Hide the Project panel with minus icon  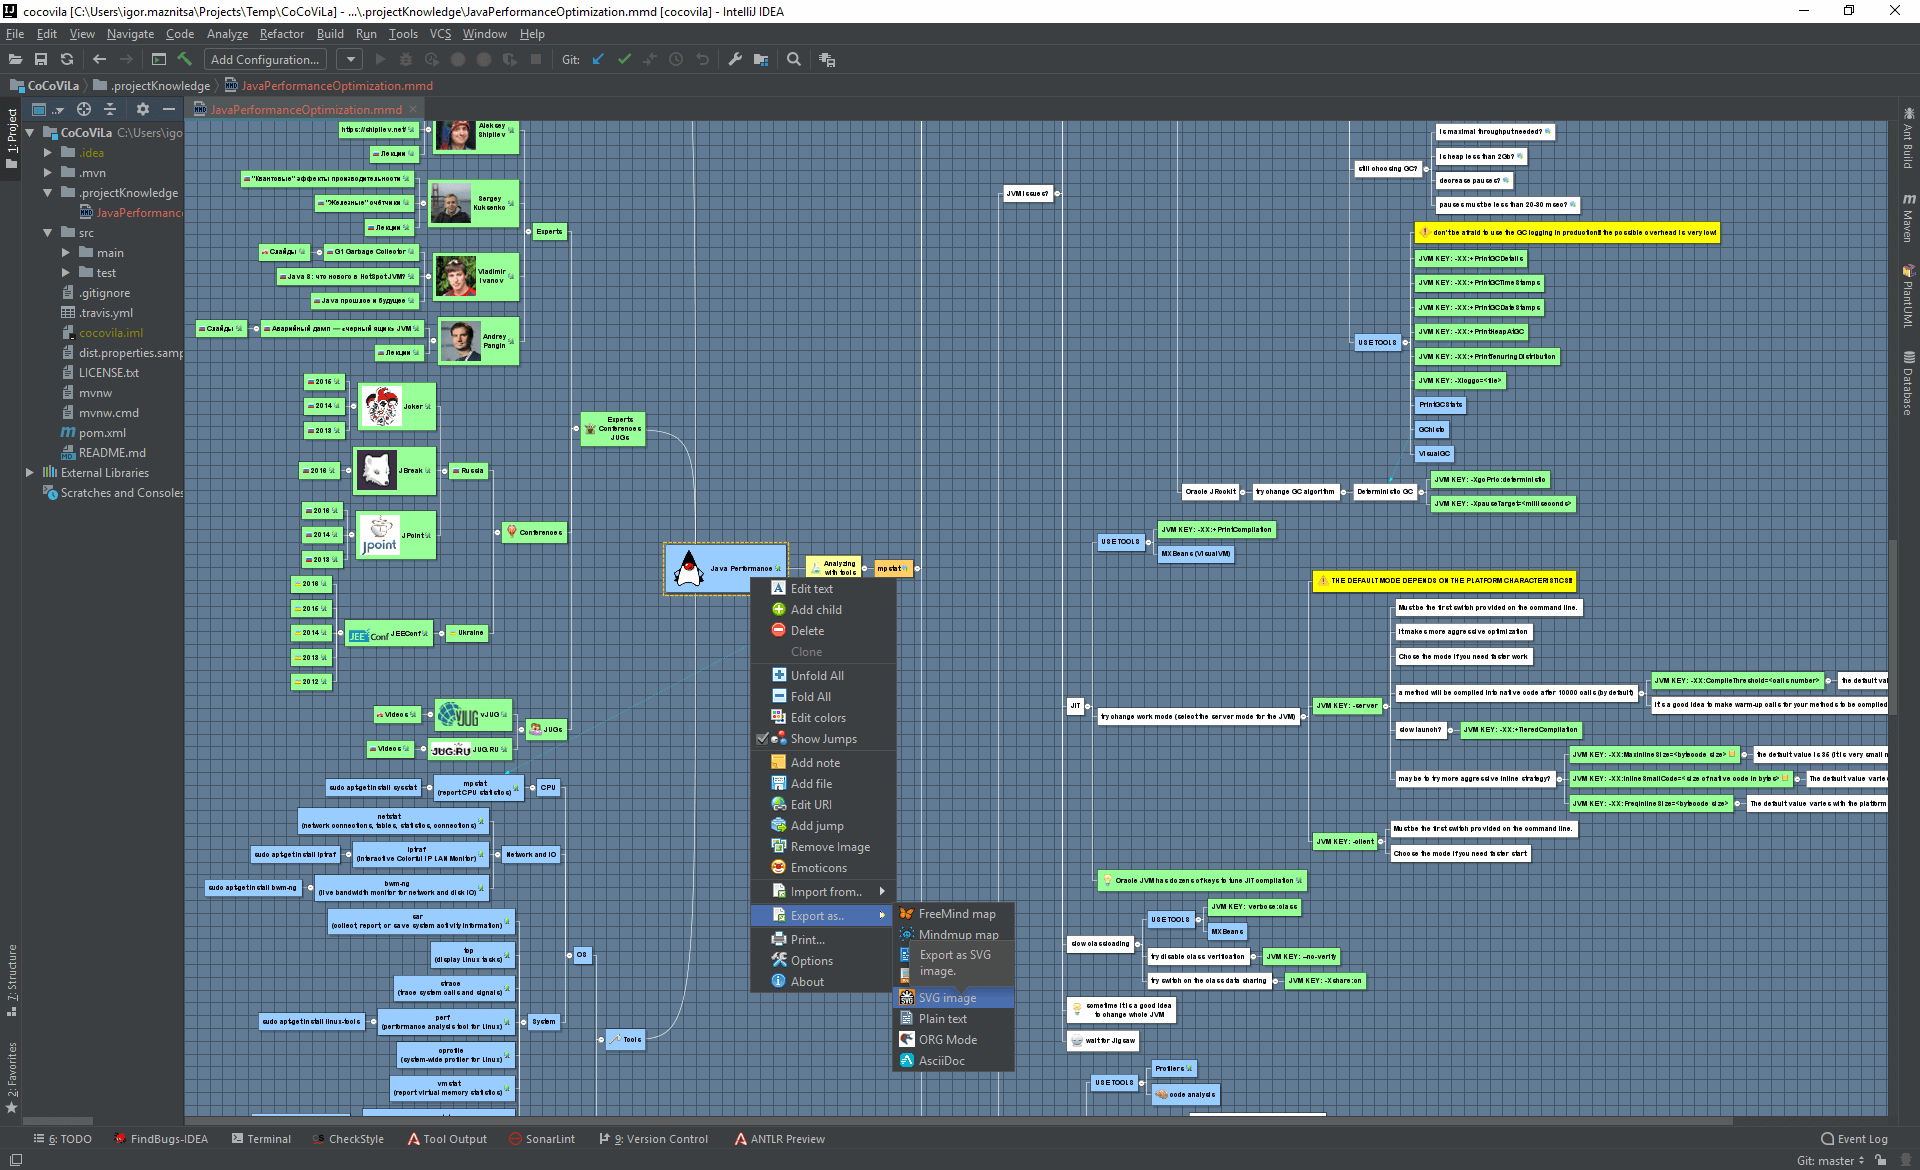coord(169,109)
